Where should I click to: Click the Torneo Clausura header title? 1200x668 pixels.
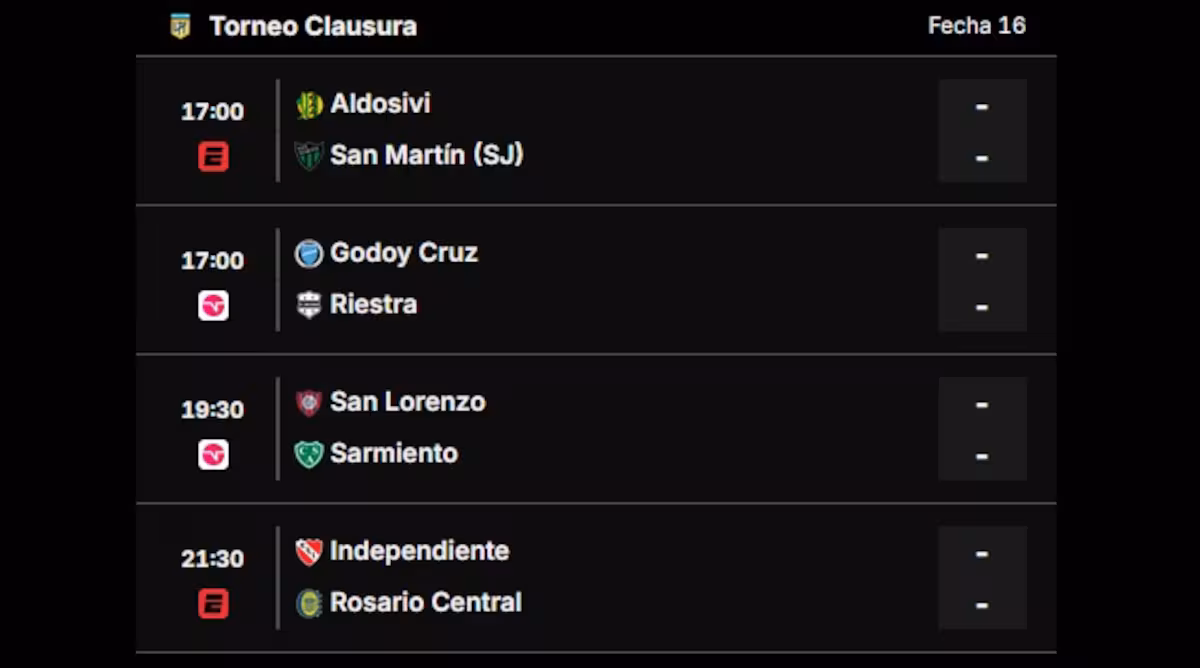(312, 25)
